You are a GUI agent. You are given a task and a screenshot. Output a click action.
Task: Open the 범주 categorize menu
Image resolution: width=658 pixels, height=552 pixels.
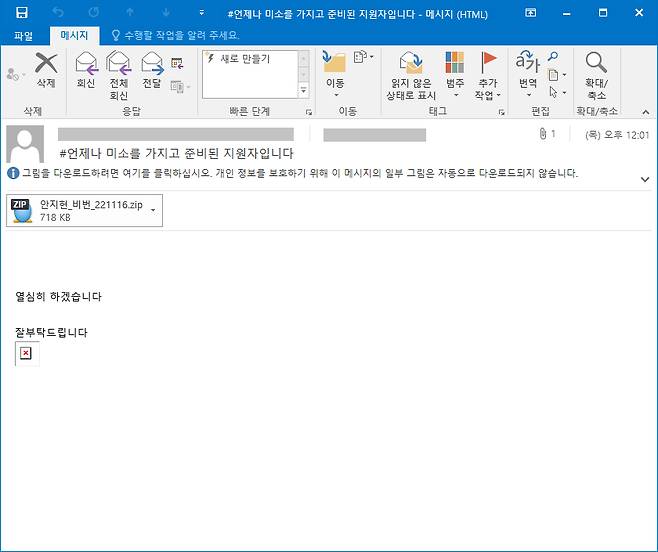[455, 75]
